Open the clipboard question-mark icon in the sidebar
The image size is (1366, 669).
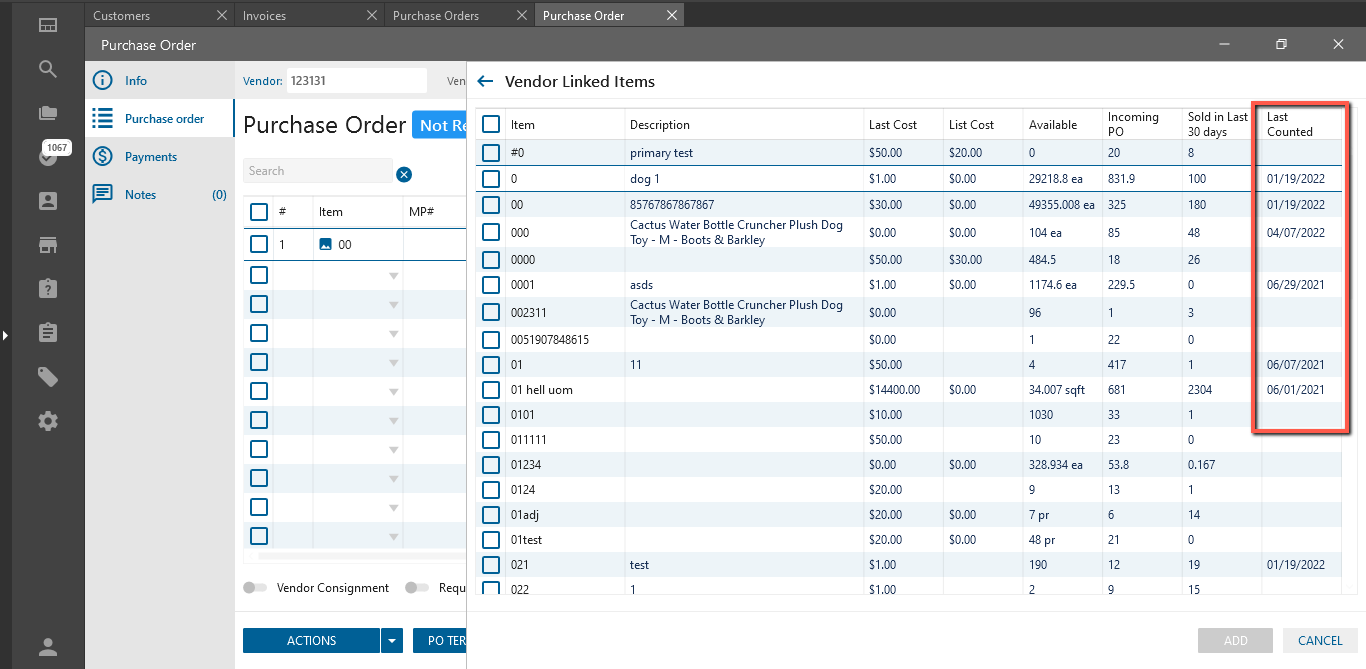pyautogui.click(x=48, y=288)
